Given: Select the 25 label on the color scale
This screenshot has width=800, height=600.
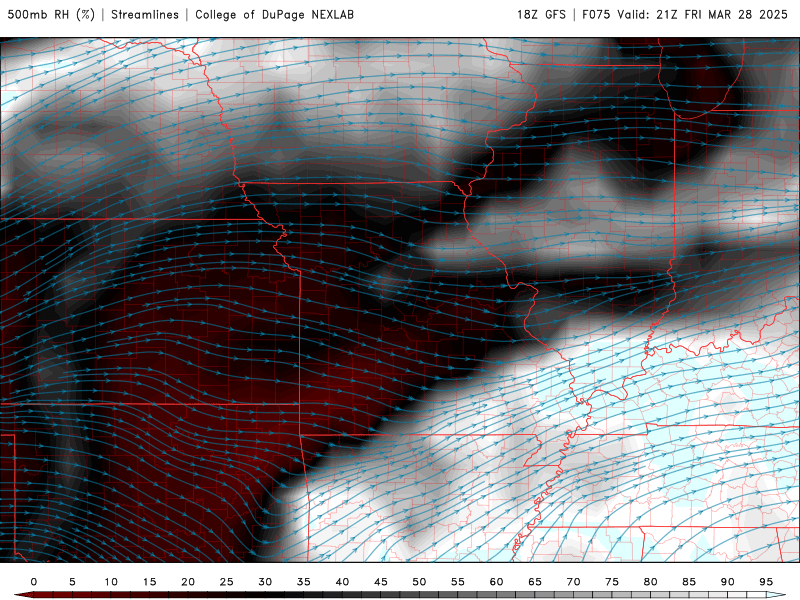Looking at the screenshot, I should point(227,582).
